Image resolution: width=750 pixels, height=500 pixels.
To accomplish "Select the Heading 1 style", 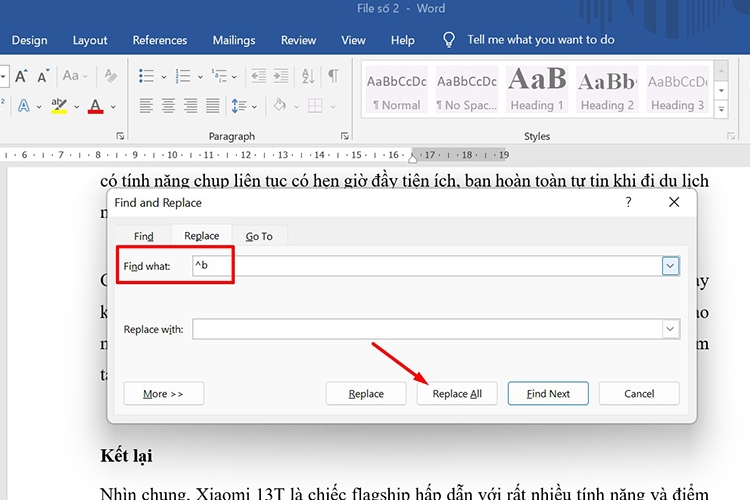I will 538,90.
